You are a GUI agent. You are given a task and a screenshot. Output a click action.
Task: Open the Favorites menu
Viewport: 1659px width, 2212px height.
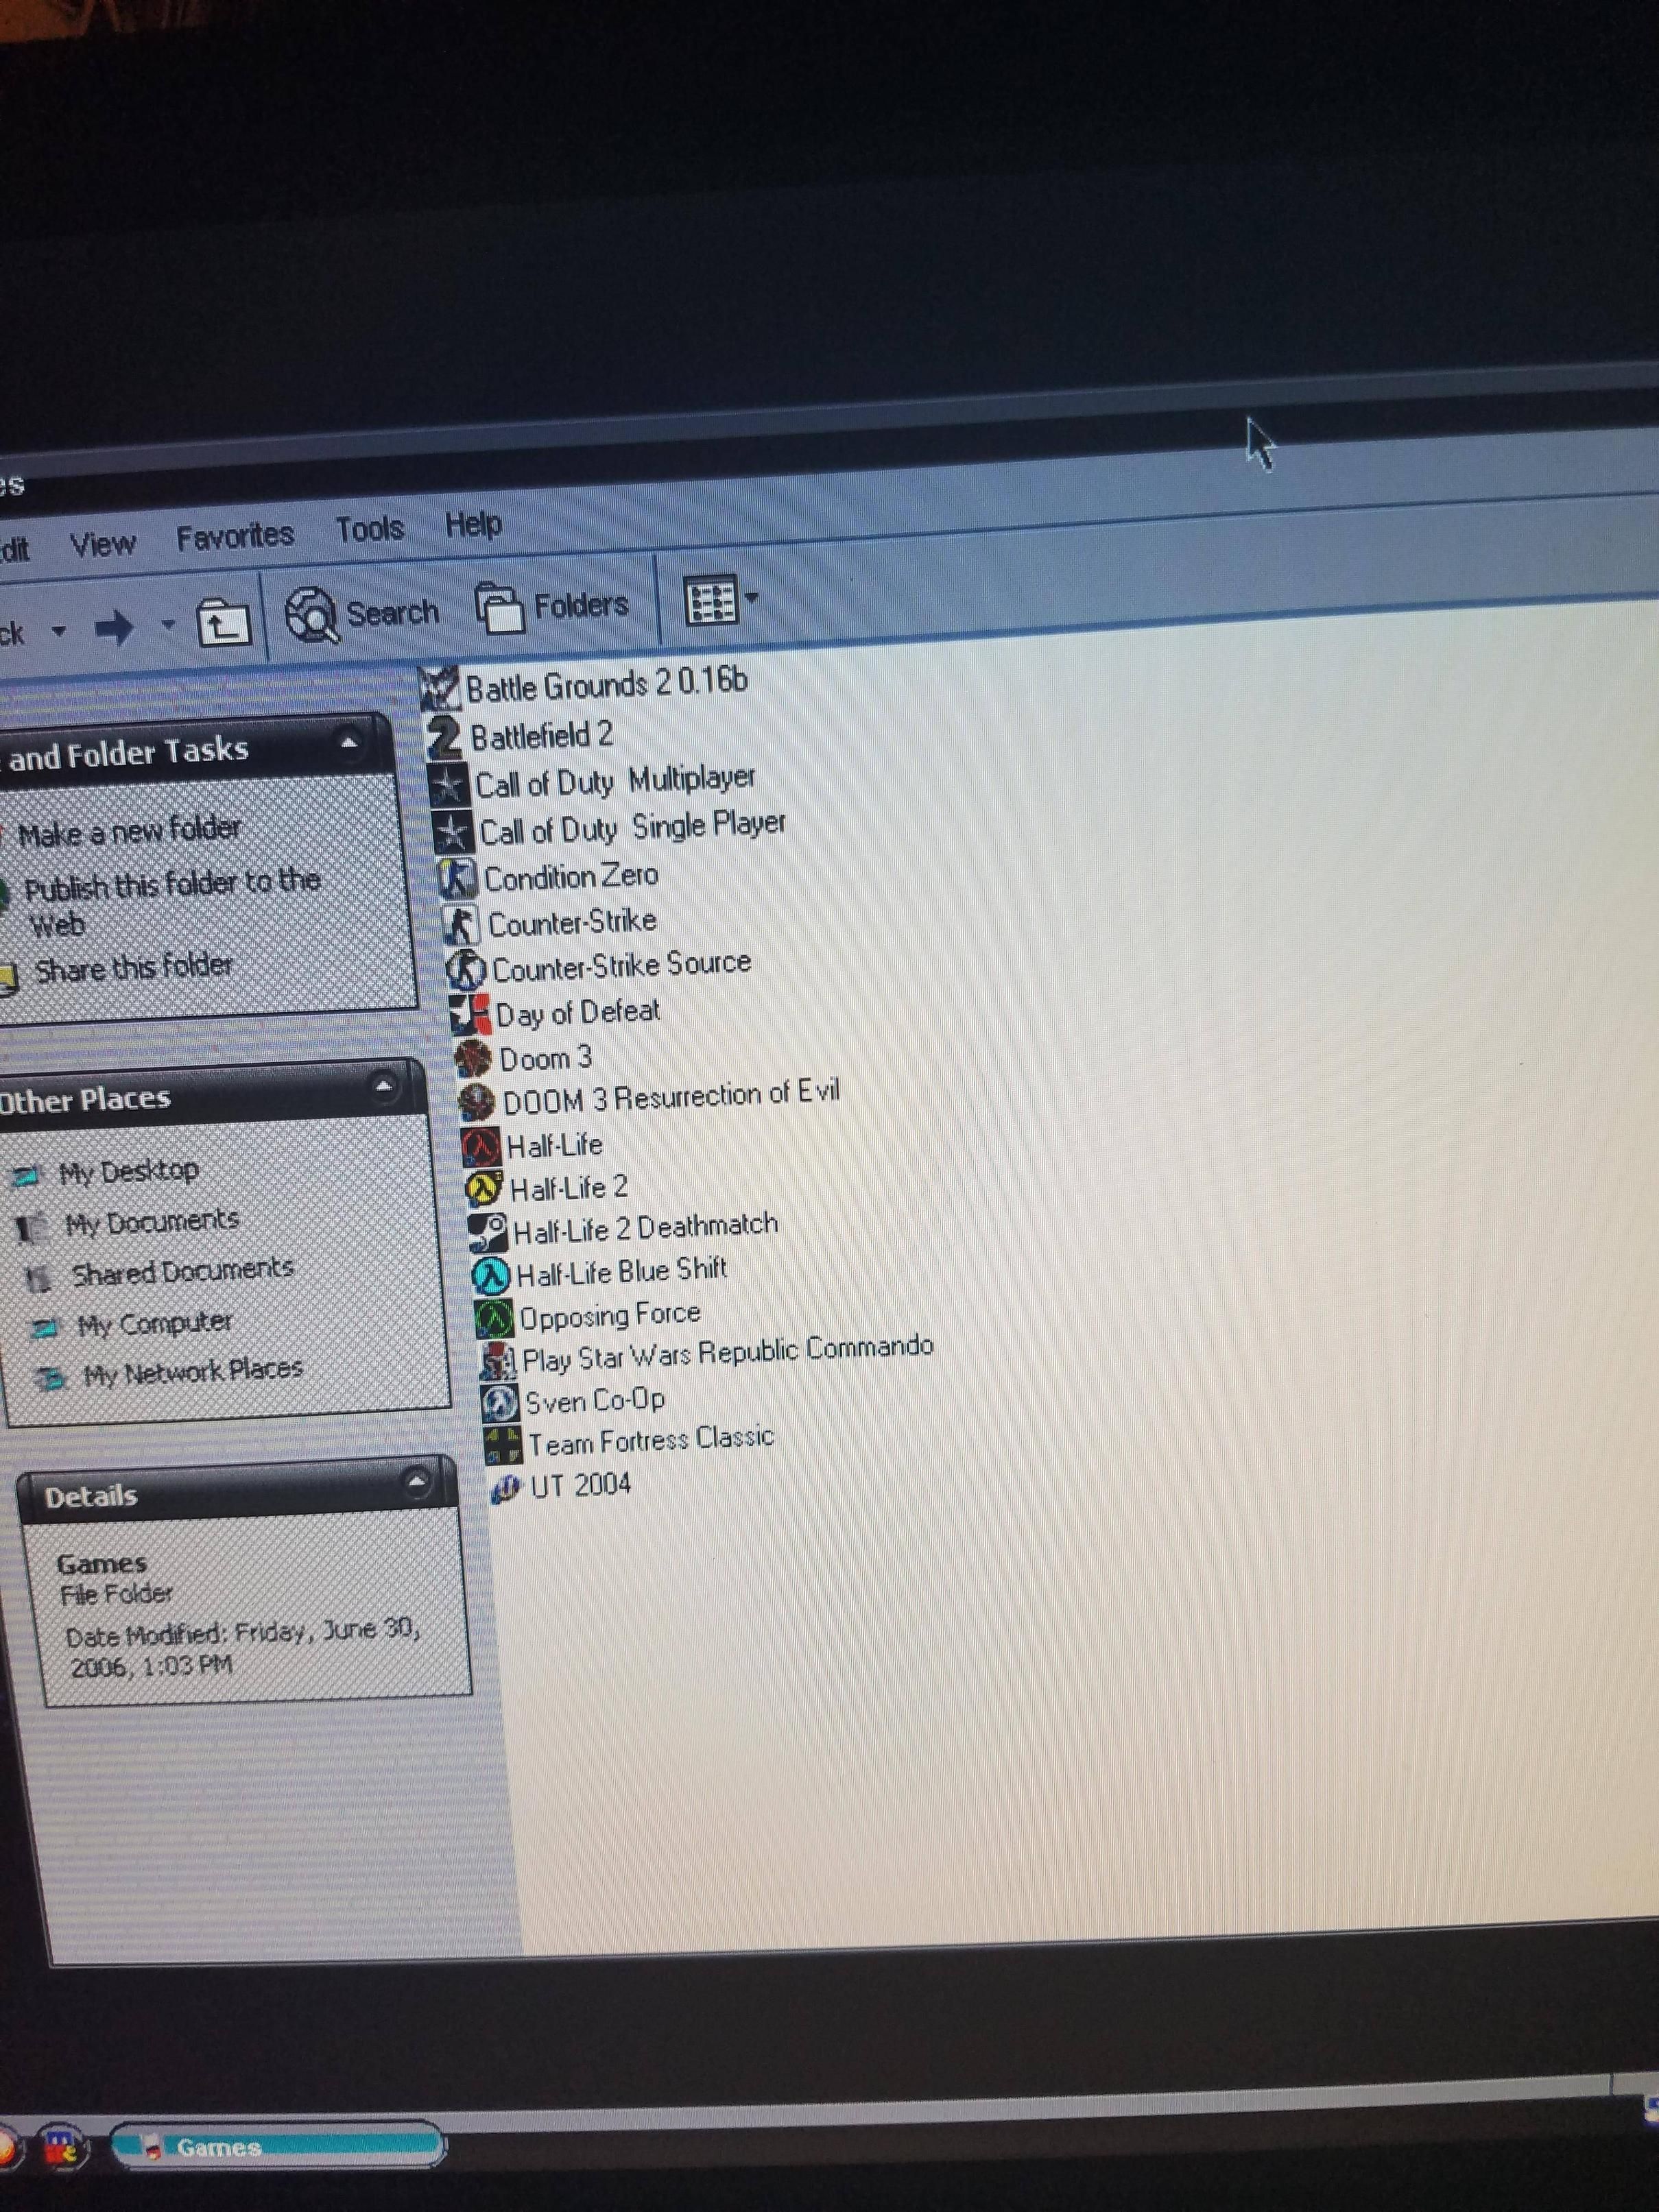coord(235,537)
